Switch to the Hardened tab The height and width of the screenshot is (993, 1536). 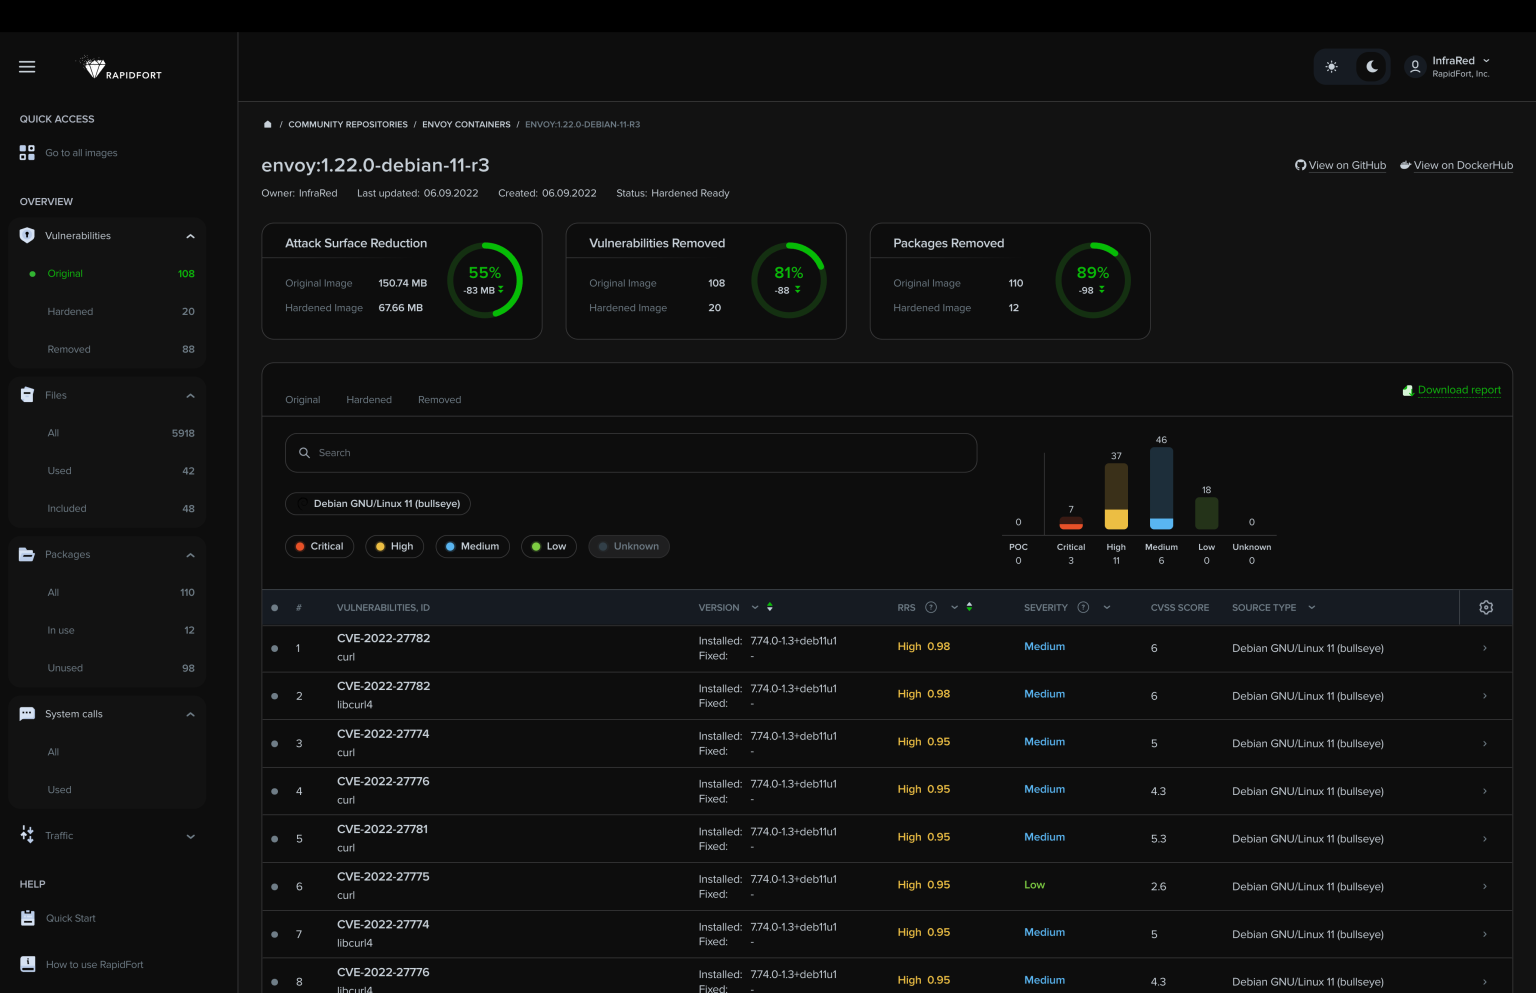coord(369,400)
